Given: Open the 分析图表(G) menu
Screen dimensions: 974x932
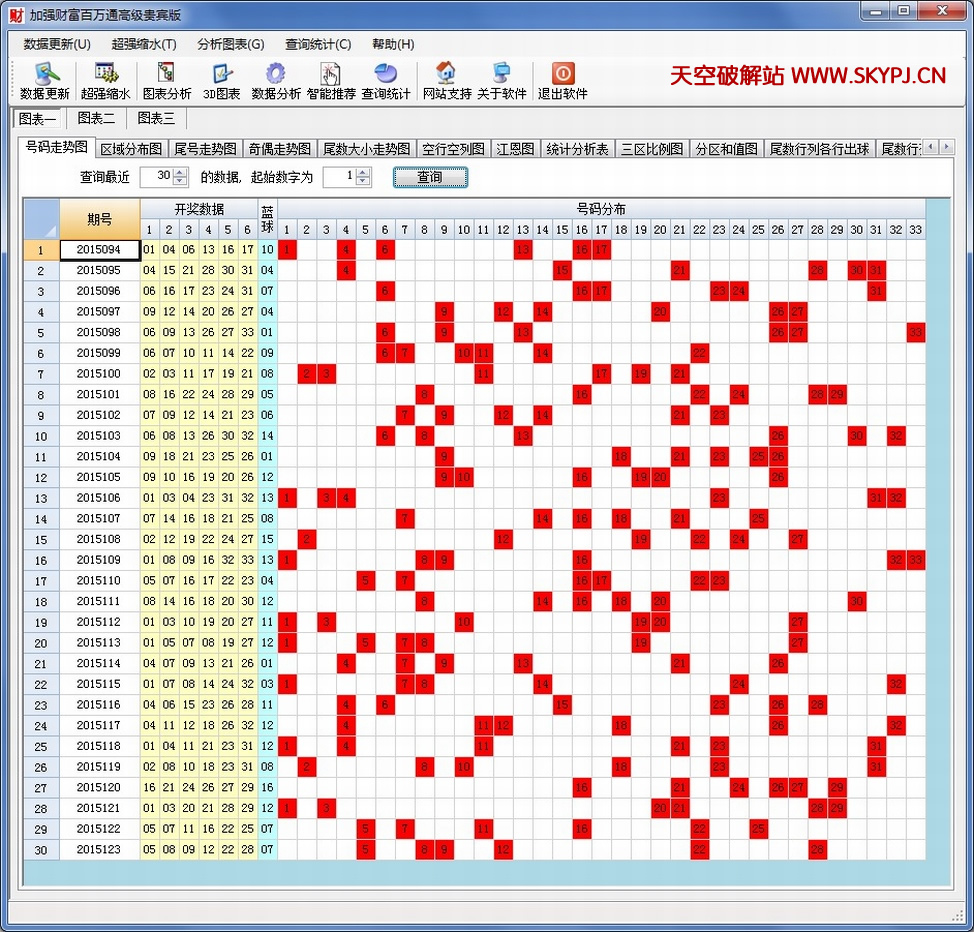Looking at the screenshot, I should [230, 44].
